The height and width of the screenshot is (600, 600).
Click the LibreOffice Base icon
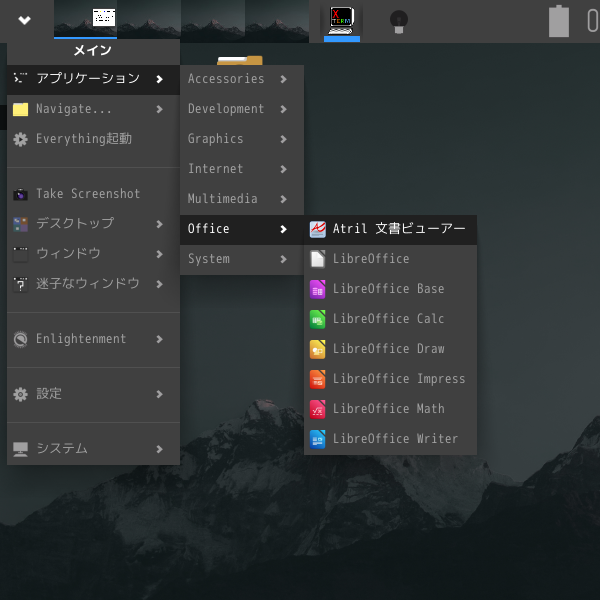317,289
